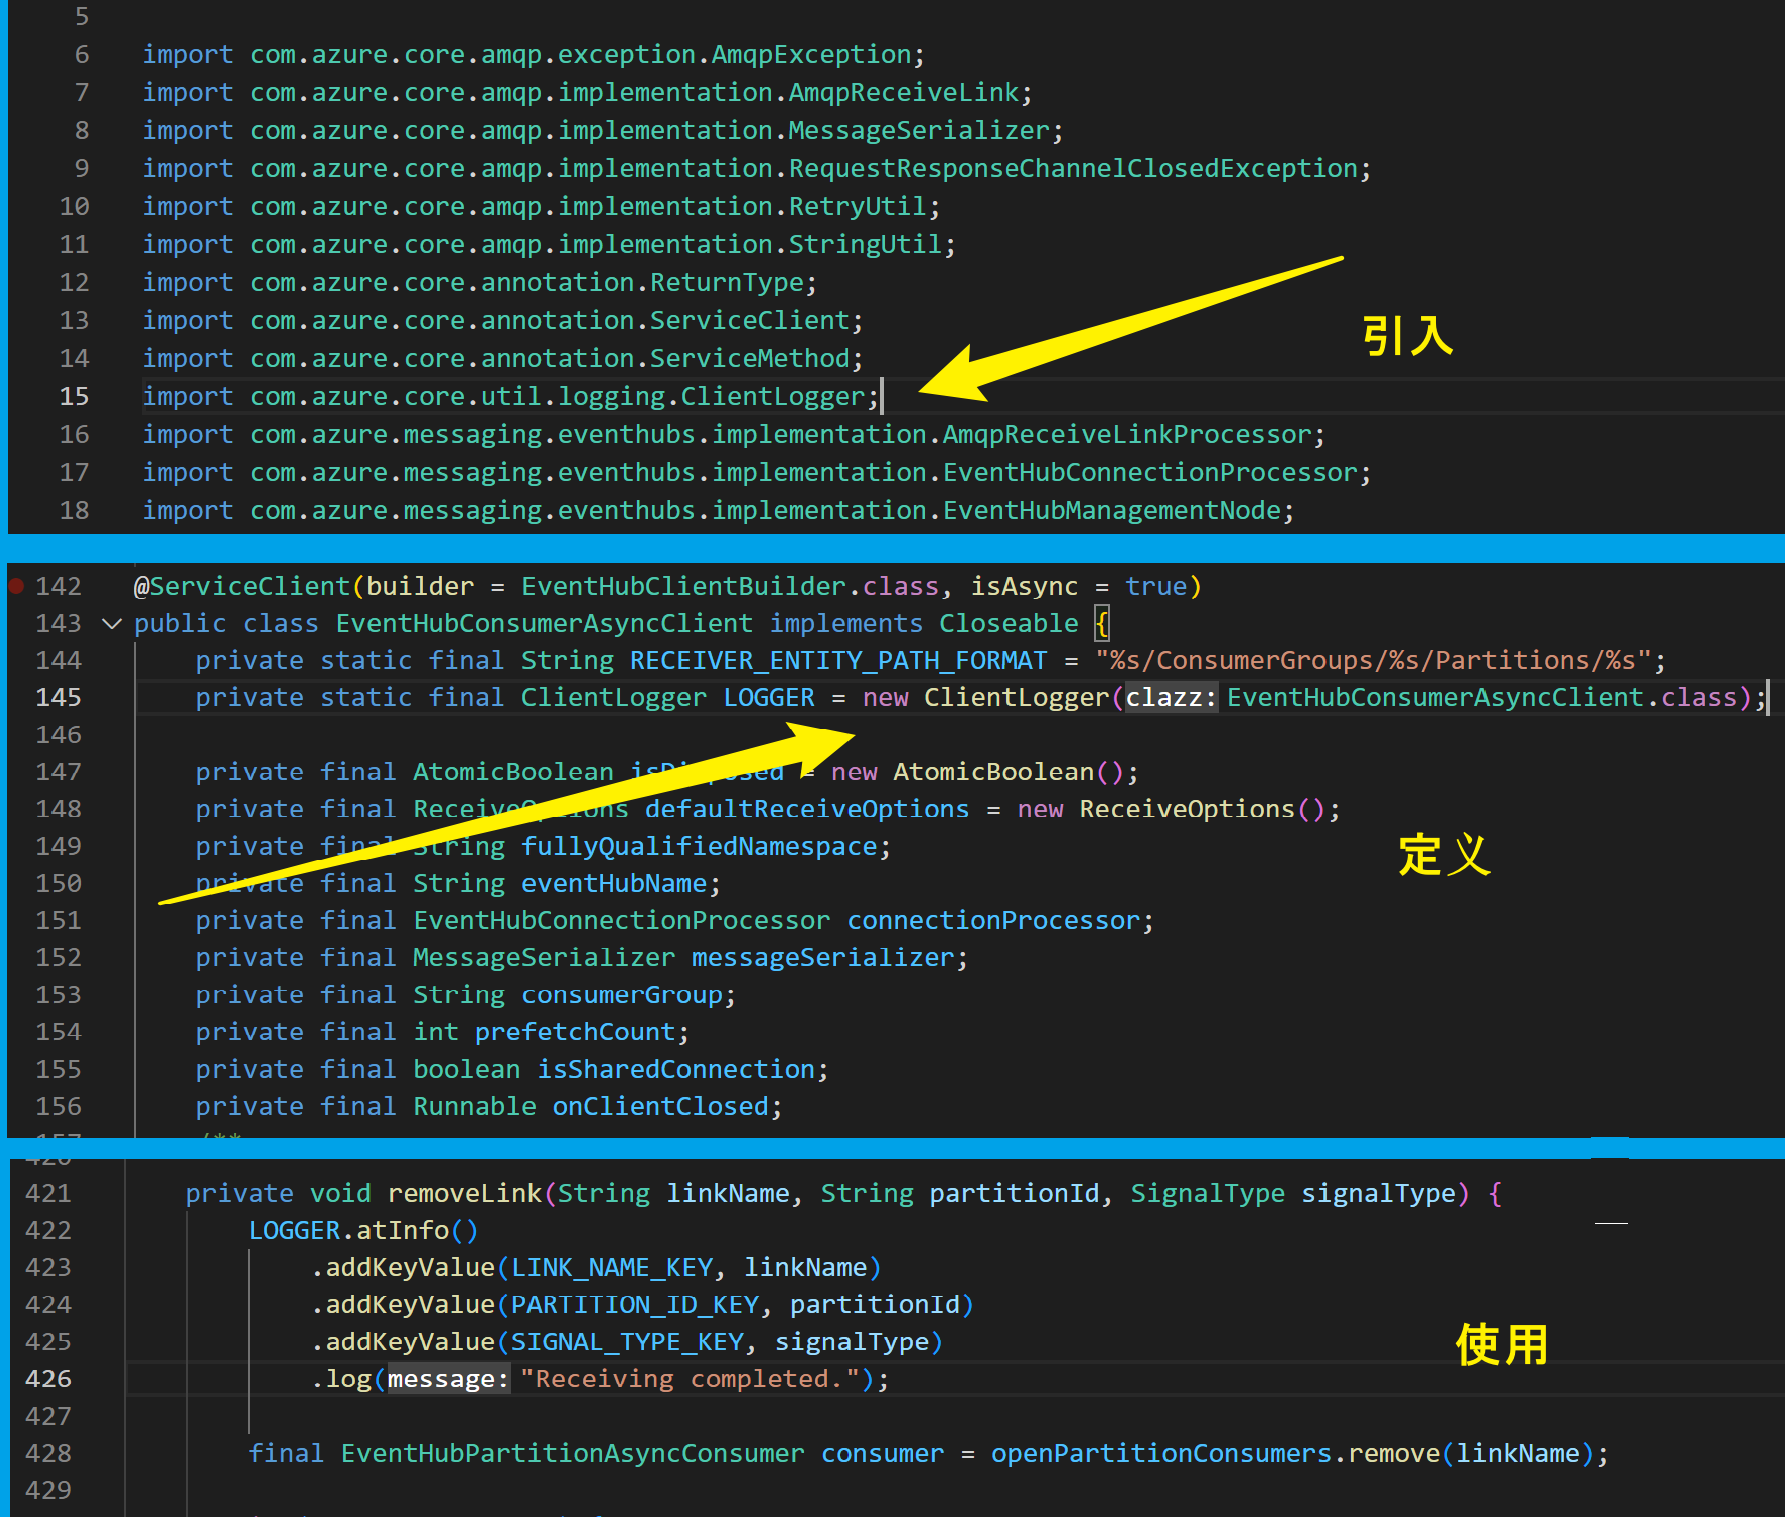The height and width of the screenshot is (1517, 1785).
Task: Click the EventHubManagementNode import on line 18
Action: (x=1113, y=510)
